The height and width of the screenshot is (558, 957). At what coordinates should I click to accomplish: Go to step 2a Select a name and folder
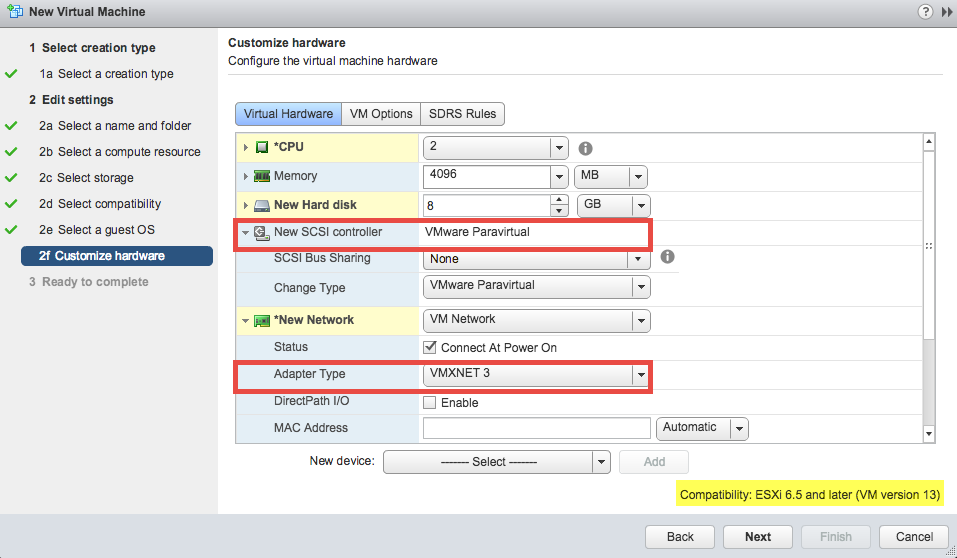point(115,126)
